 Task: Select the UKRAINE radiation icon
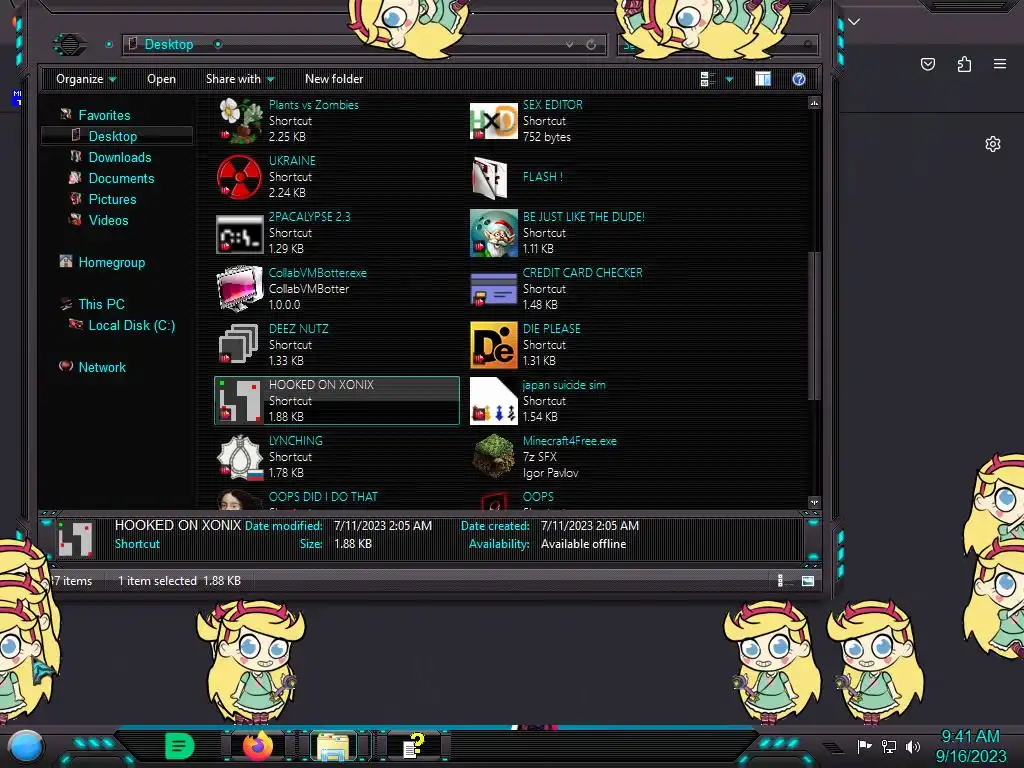[239, 177]
